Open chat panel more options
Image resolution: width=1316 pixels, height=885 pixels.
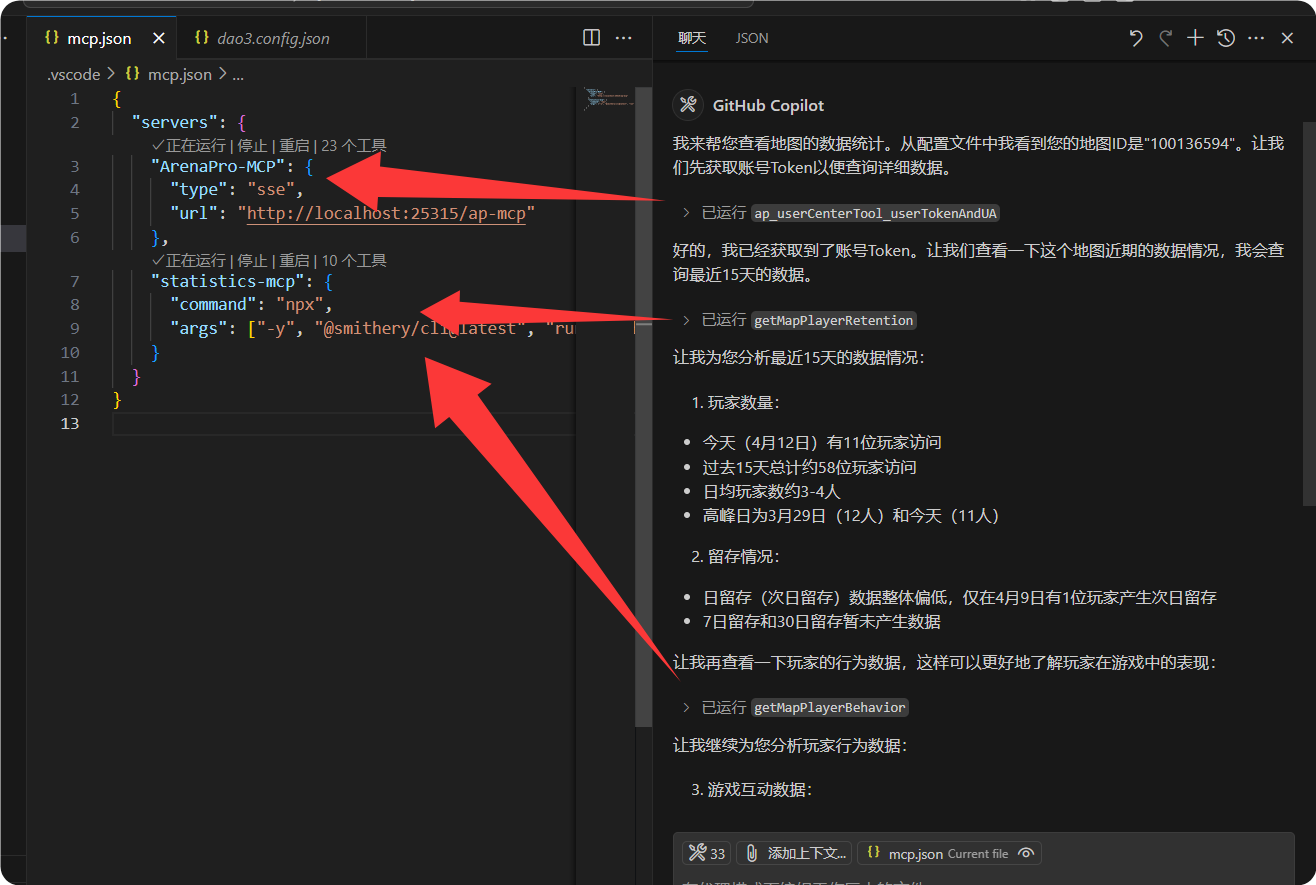(x=1257, y=38)
